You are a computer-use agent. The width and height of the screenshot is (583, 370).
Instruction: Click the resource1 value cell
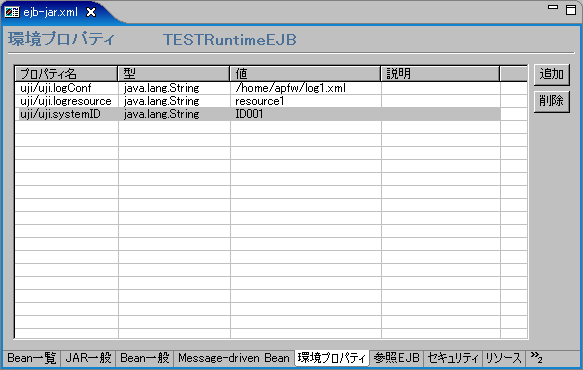(x=306, y=101)
